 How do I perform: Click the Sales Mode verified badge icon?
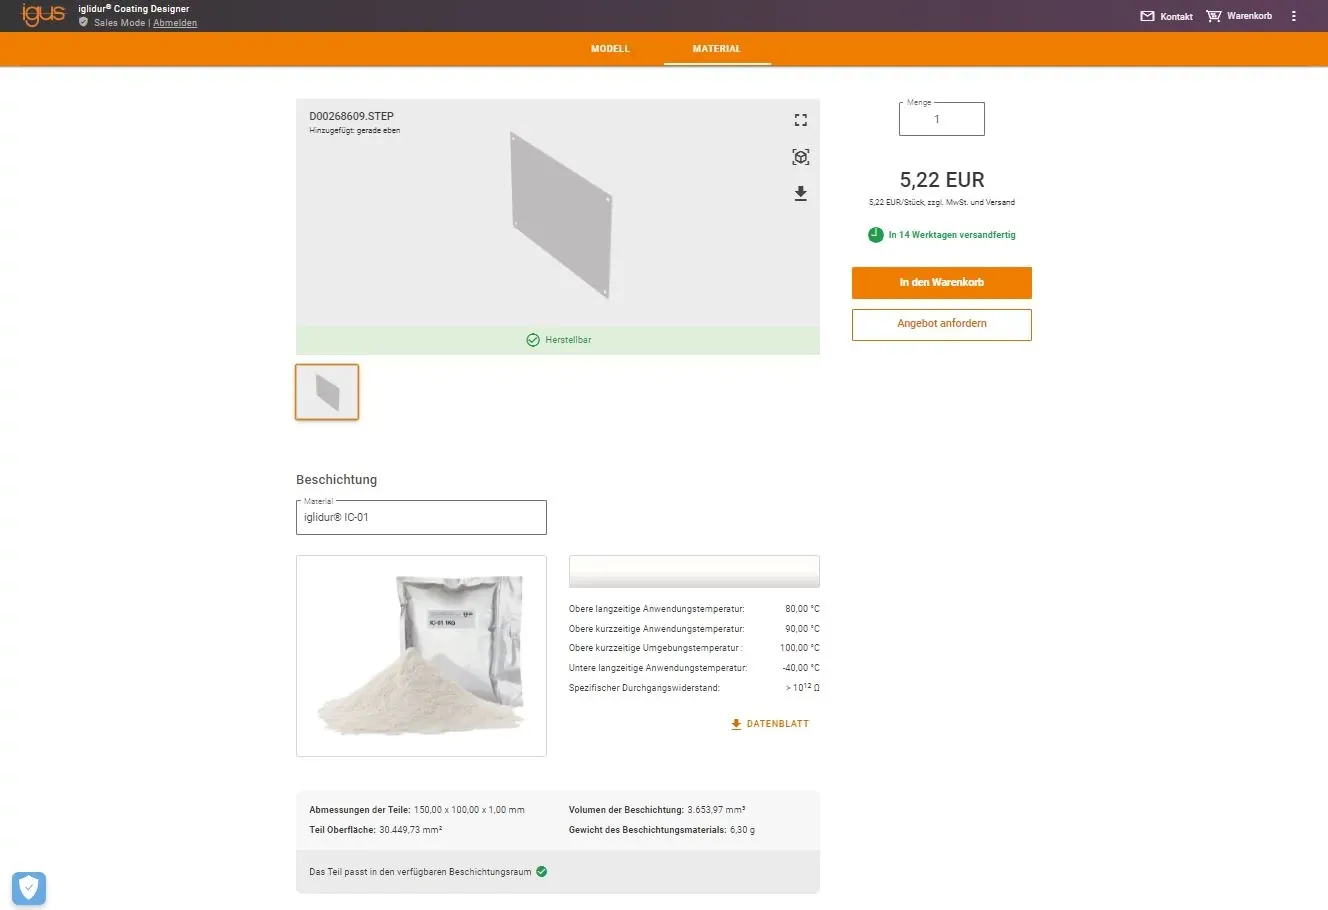[x=84, y=22]
